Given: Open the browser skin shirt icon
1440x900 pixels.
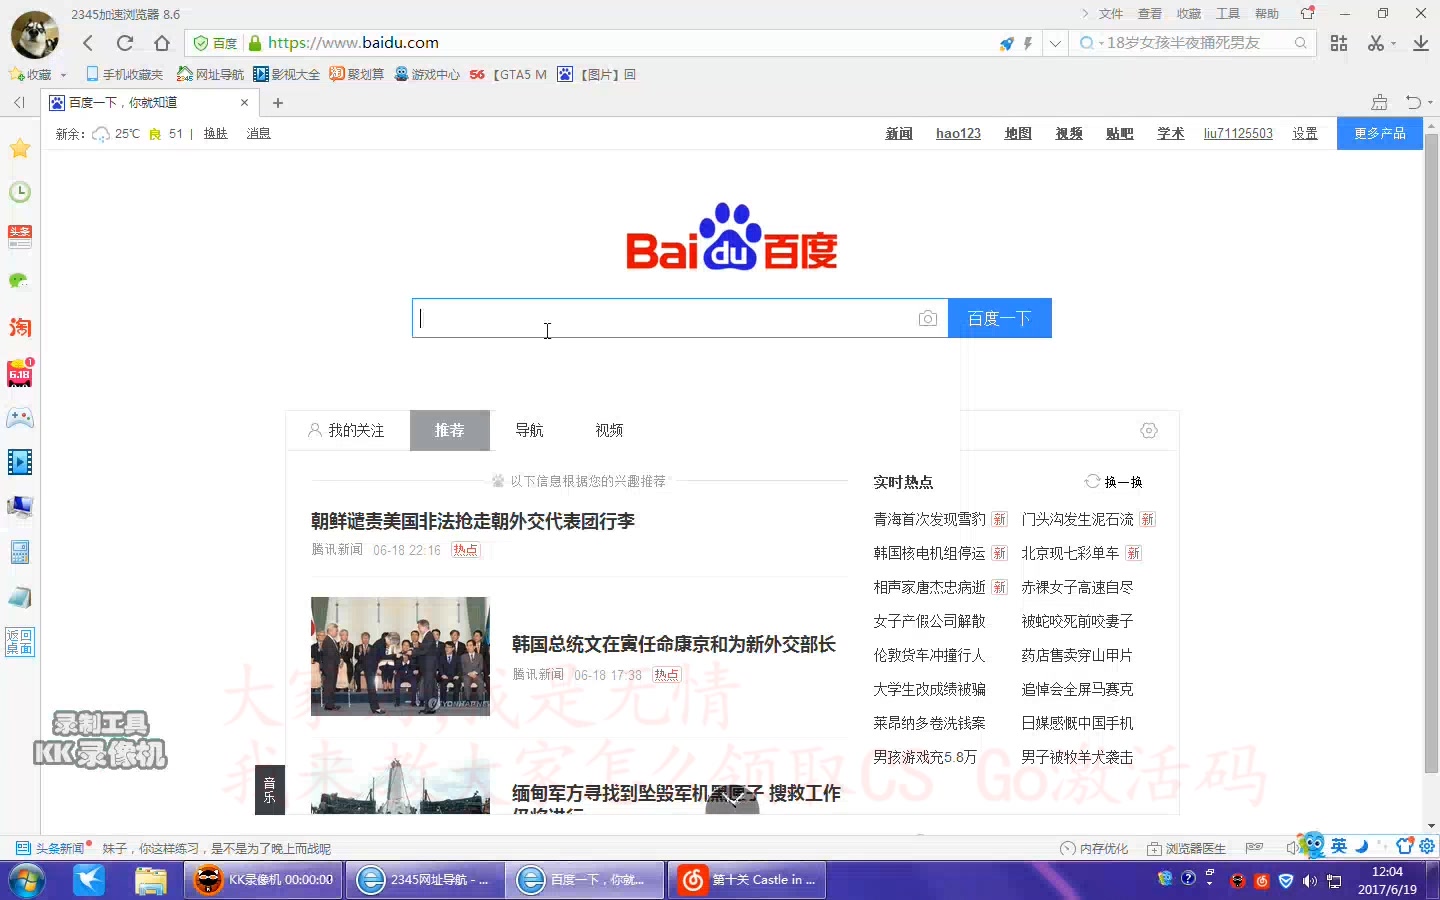Looking at the screenshot, I should [1308, 13].
